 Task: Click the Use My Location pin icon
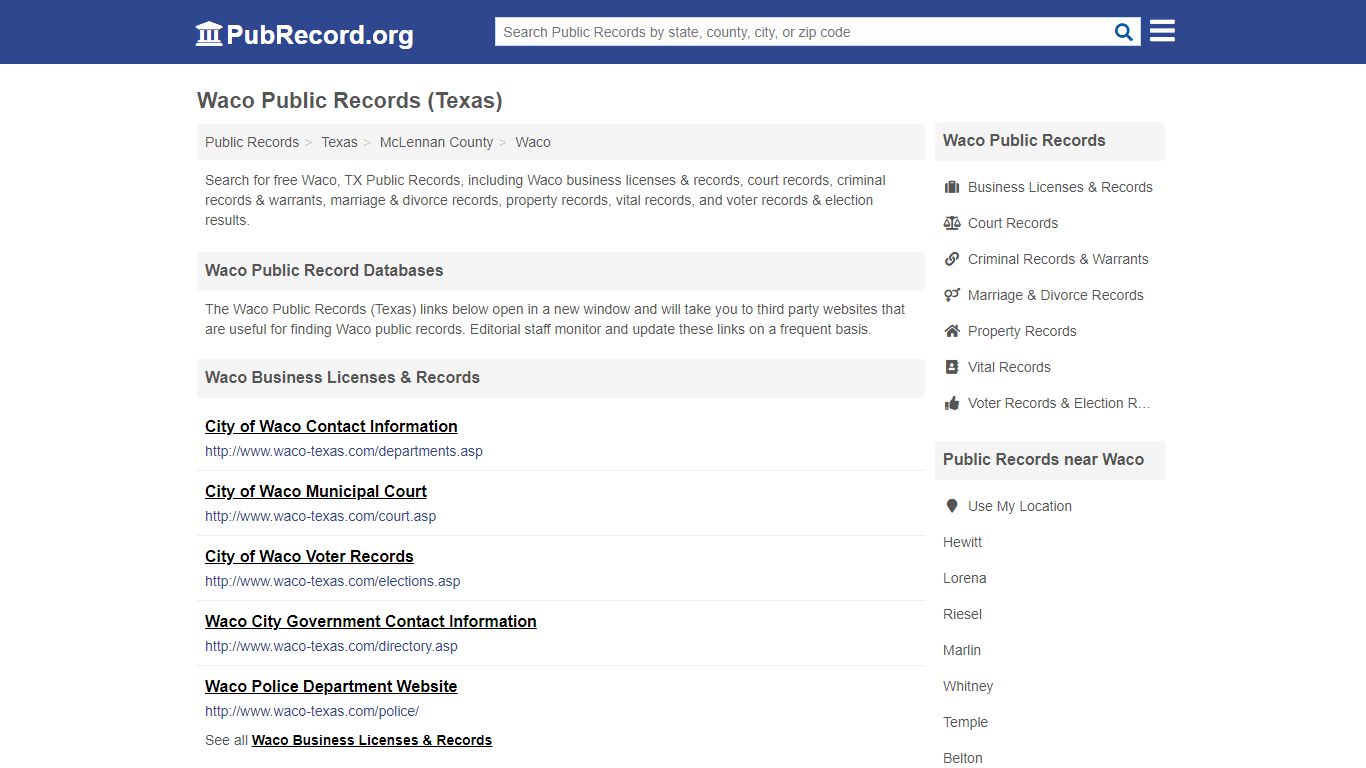click(952, 506)
